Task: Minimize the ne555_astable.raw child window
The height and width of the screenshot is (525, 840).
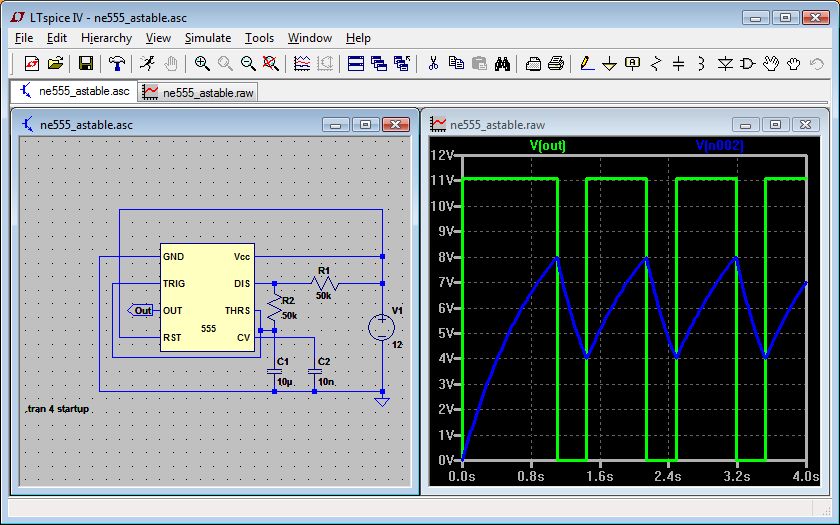Action: [745, 125]
